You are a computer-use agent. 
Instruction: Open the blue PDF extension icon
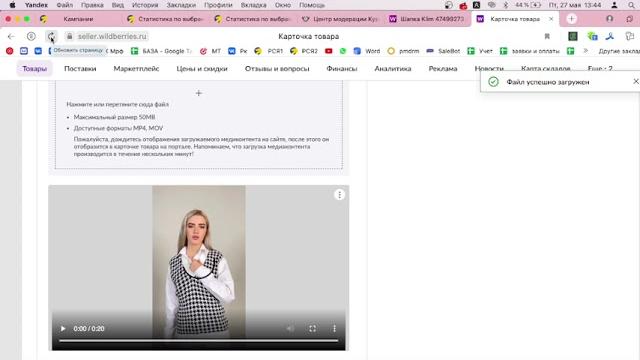(610, 36)
